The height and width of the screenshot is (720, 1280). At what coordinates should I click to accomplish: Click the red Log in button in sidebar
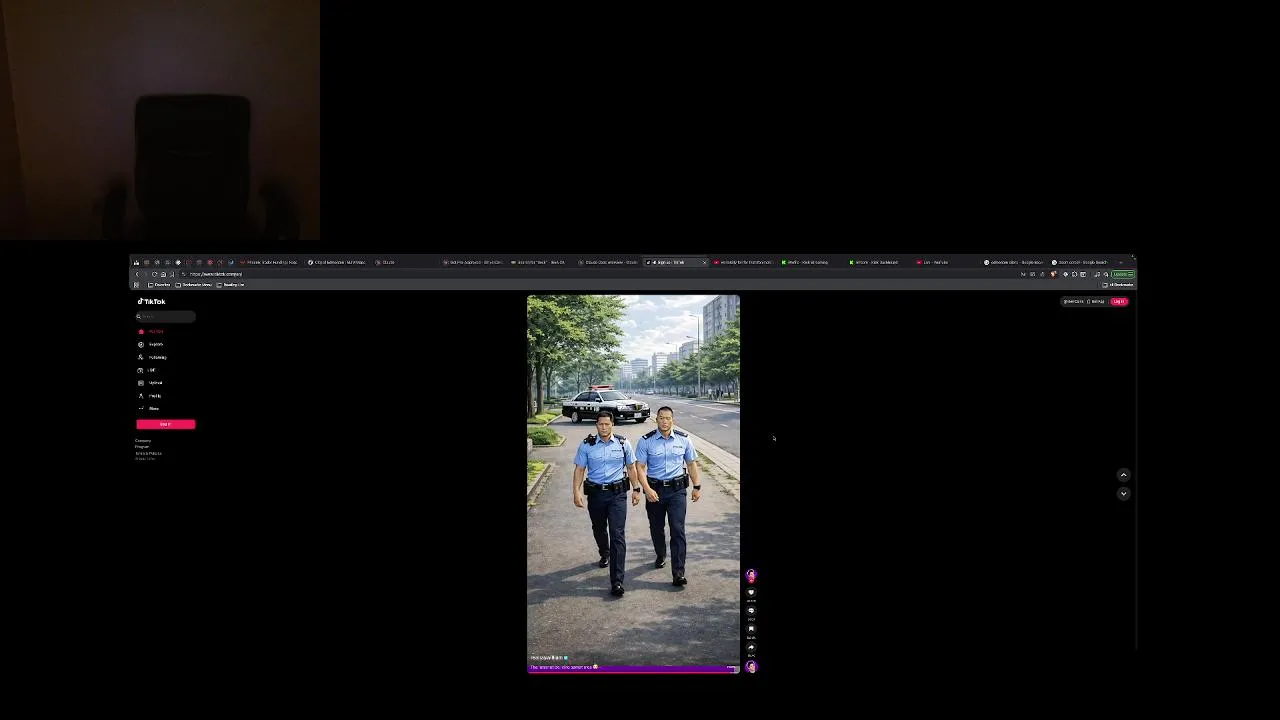(x=166, y=424)
